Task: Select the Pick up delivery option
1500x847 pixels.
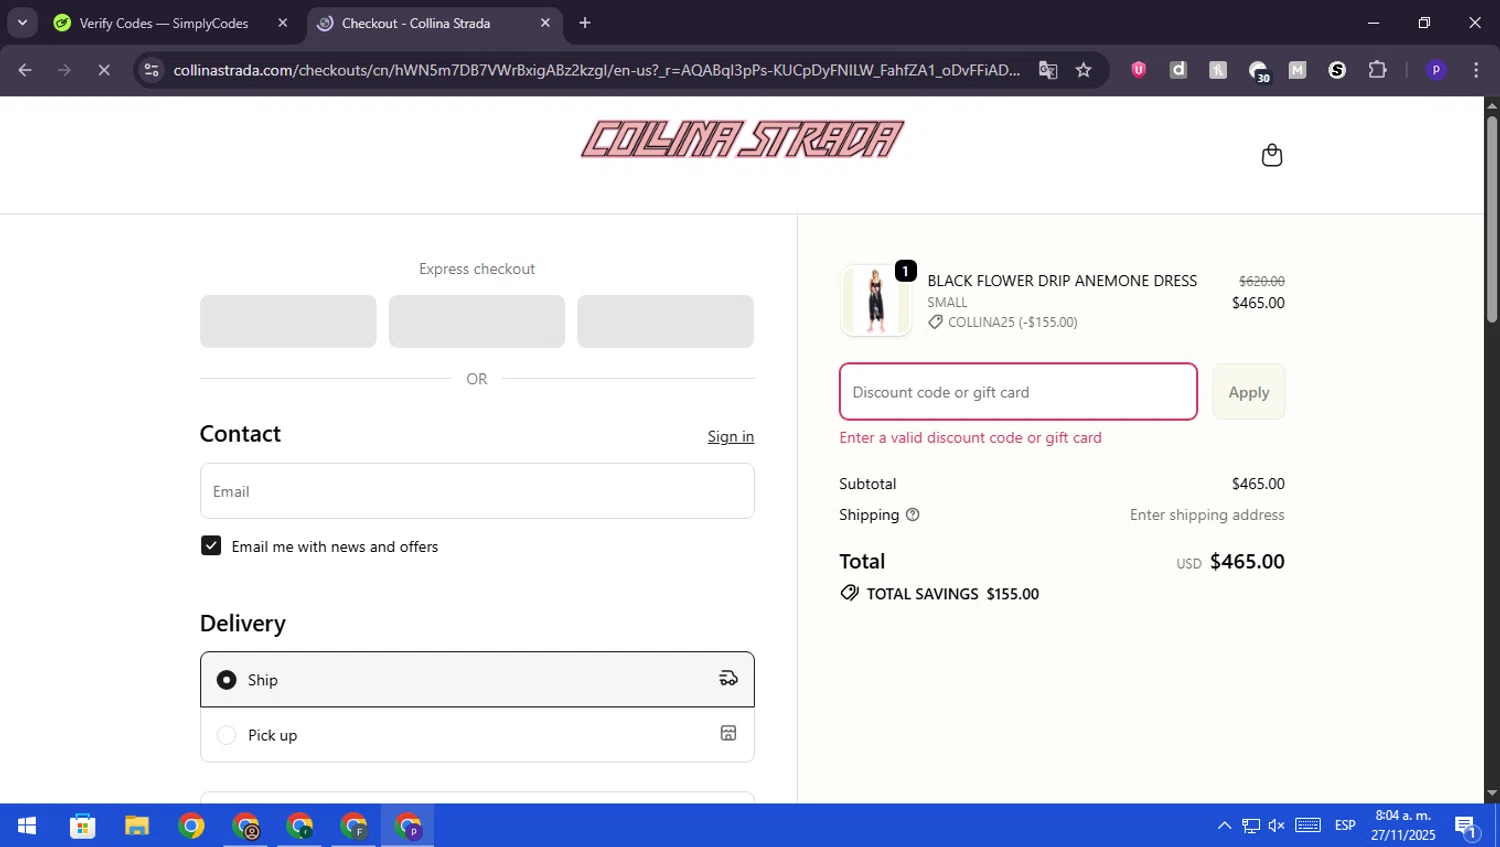Action: pyautogui.click(x=477, y=735)
